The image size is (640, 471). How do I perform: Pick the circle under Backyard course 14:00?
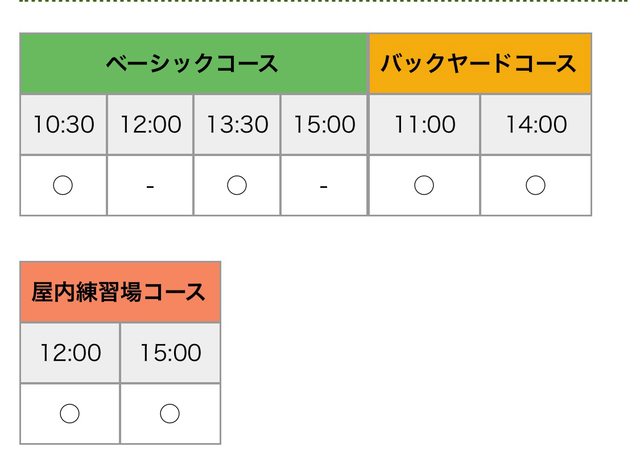pos(535,185)
